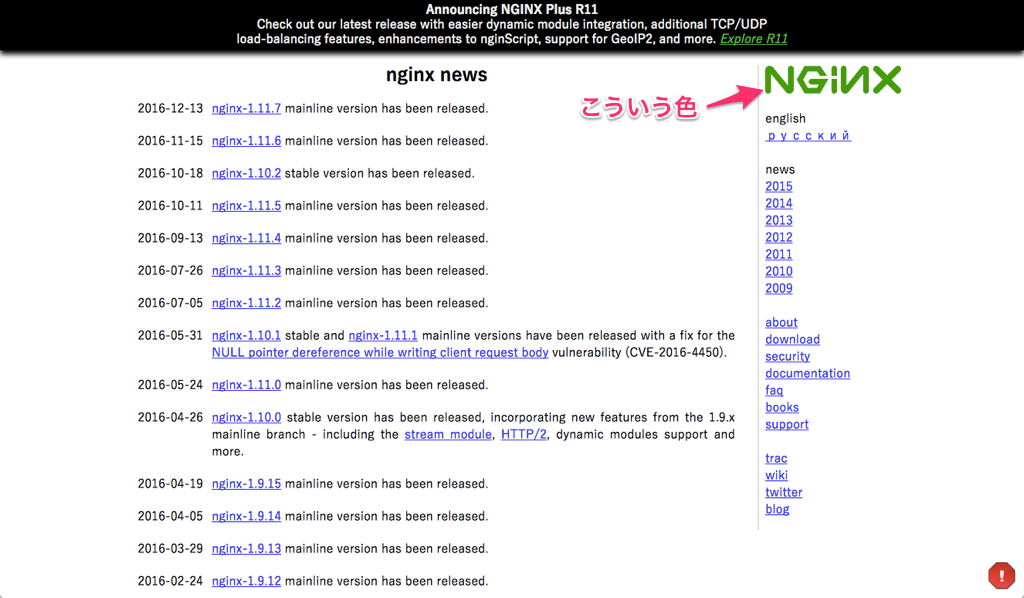The image size is (1024, 598).
Task: Click the date 2016-12-13
Action: point(170,108)
